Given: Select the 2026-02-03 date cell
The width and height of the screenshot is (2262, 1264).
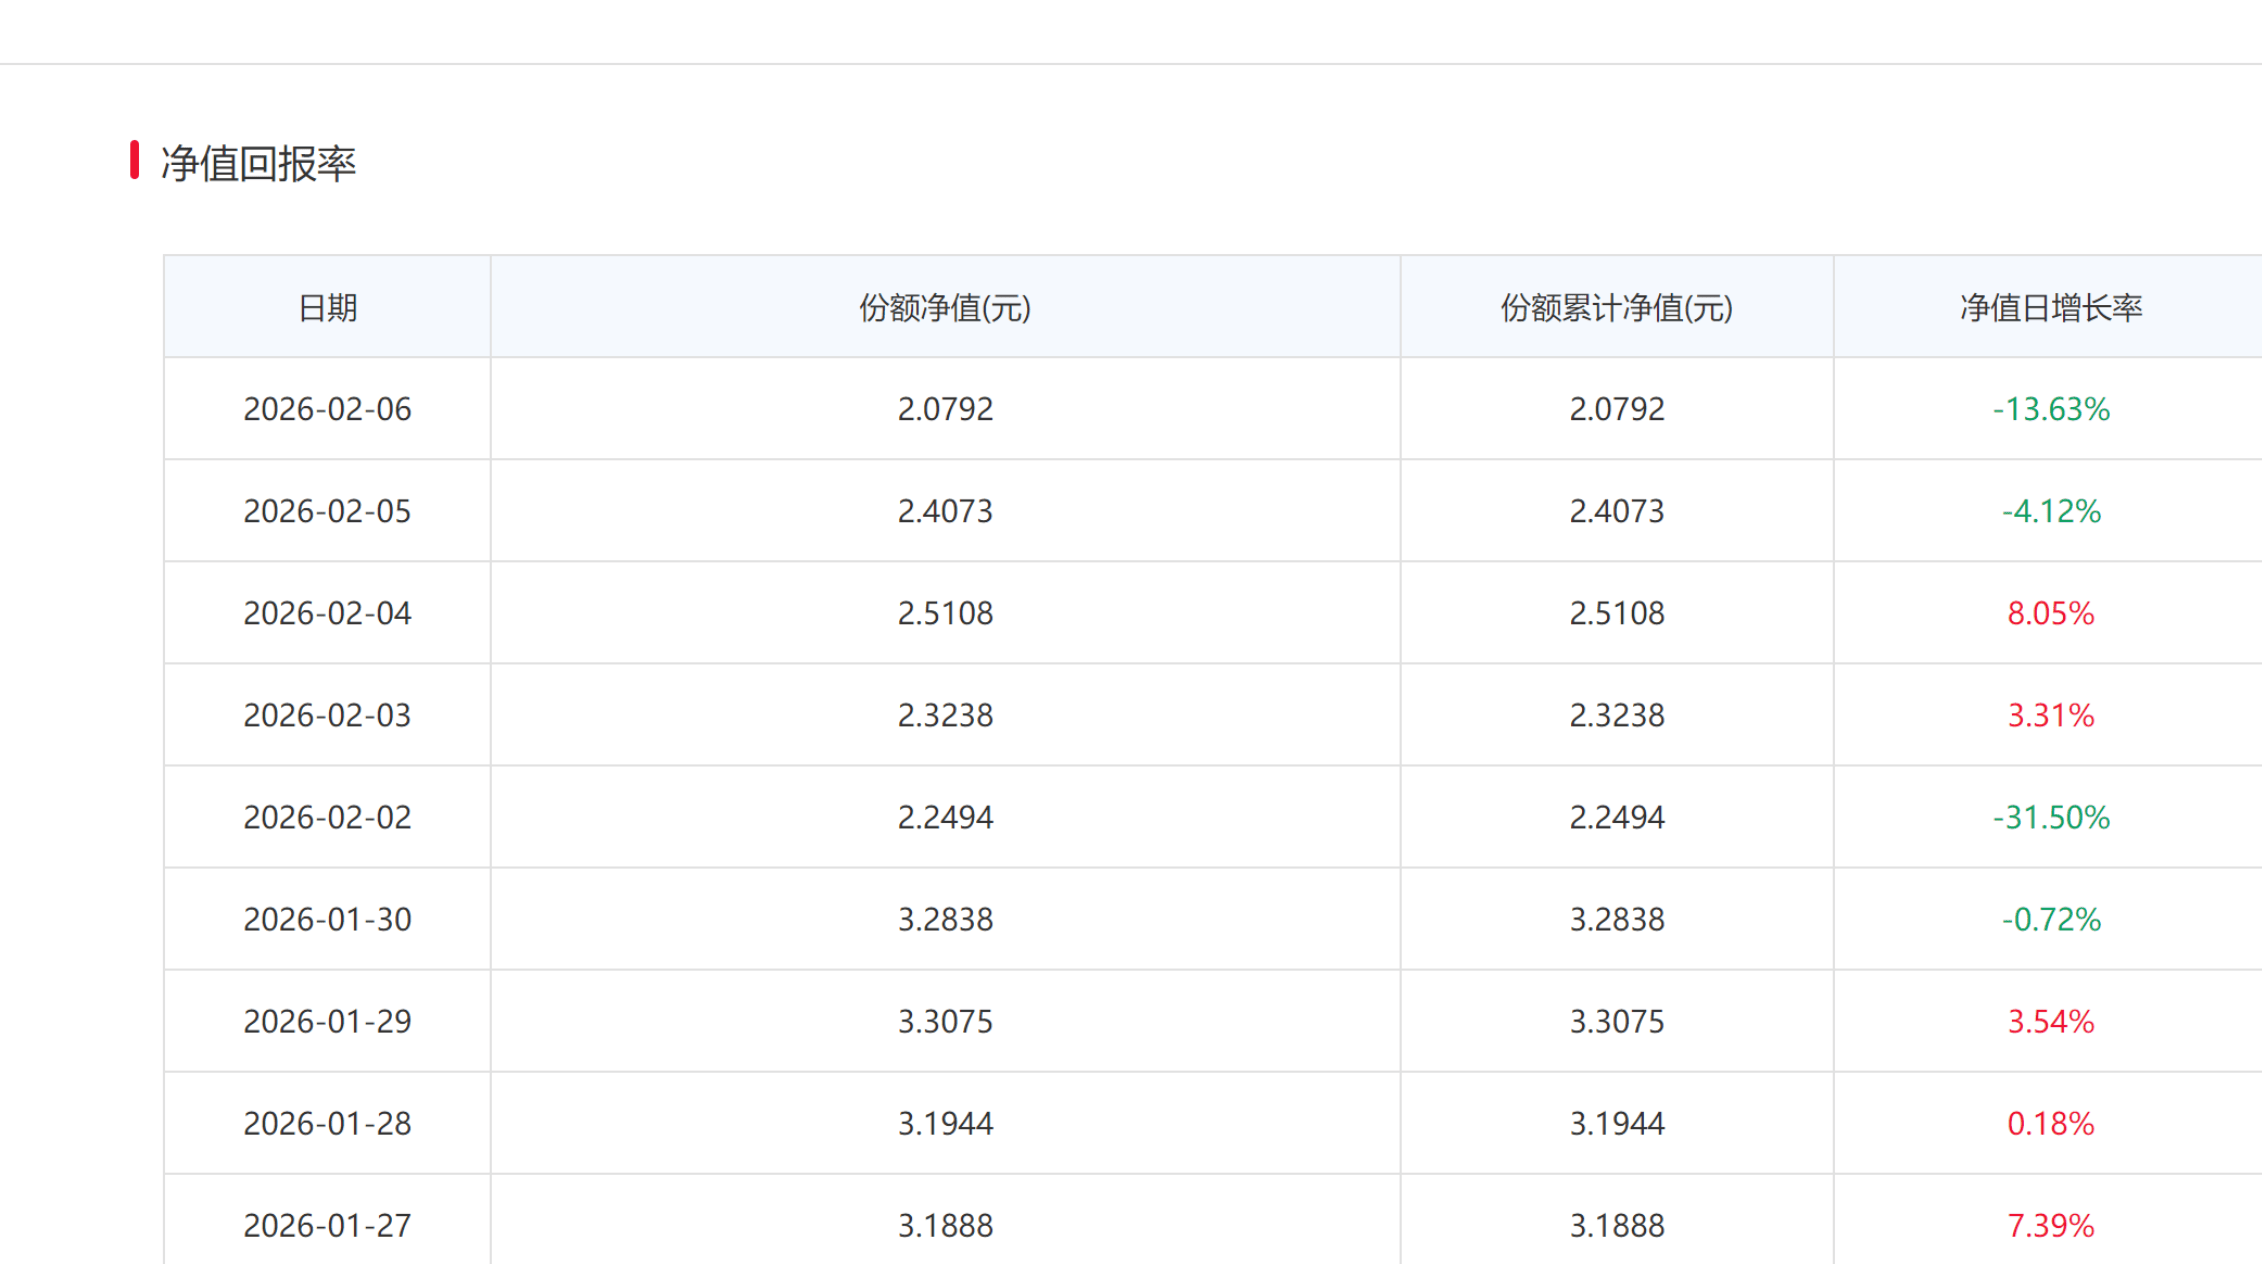Looking at the screenshot, I should tap(327, 715).
